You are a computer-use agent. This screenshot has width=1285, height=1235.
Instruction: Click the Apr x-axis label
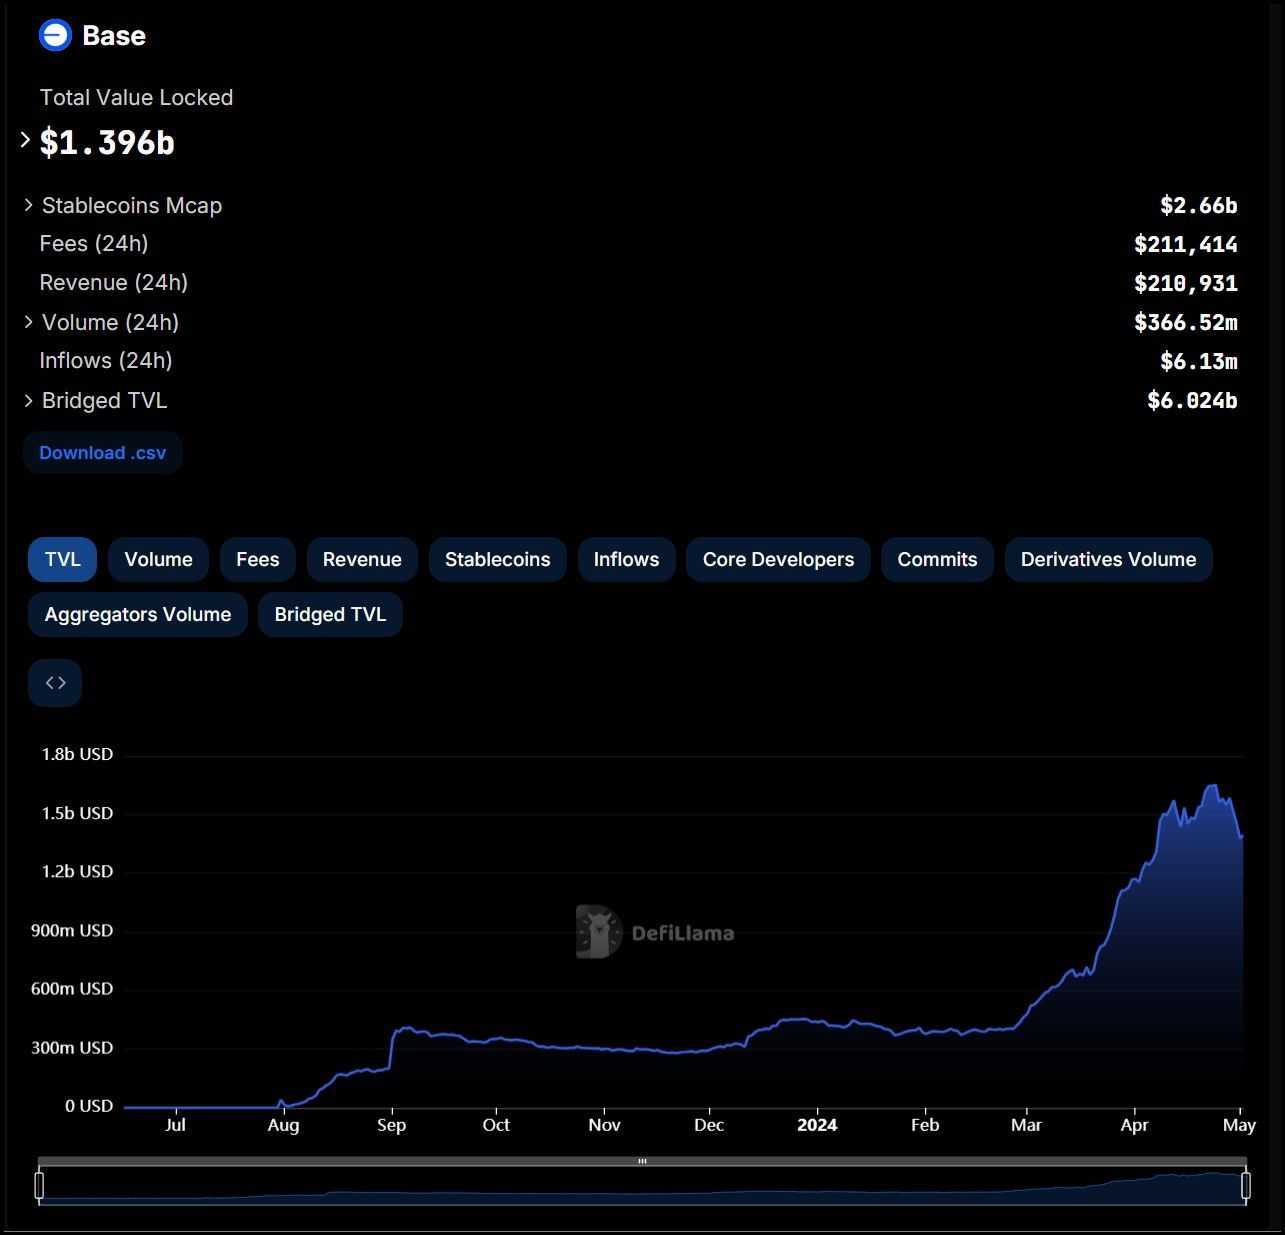pos(1134,1125)
